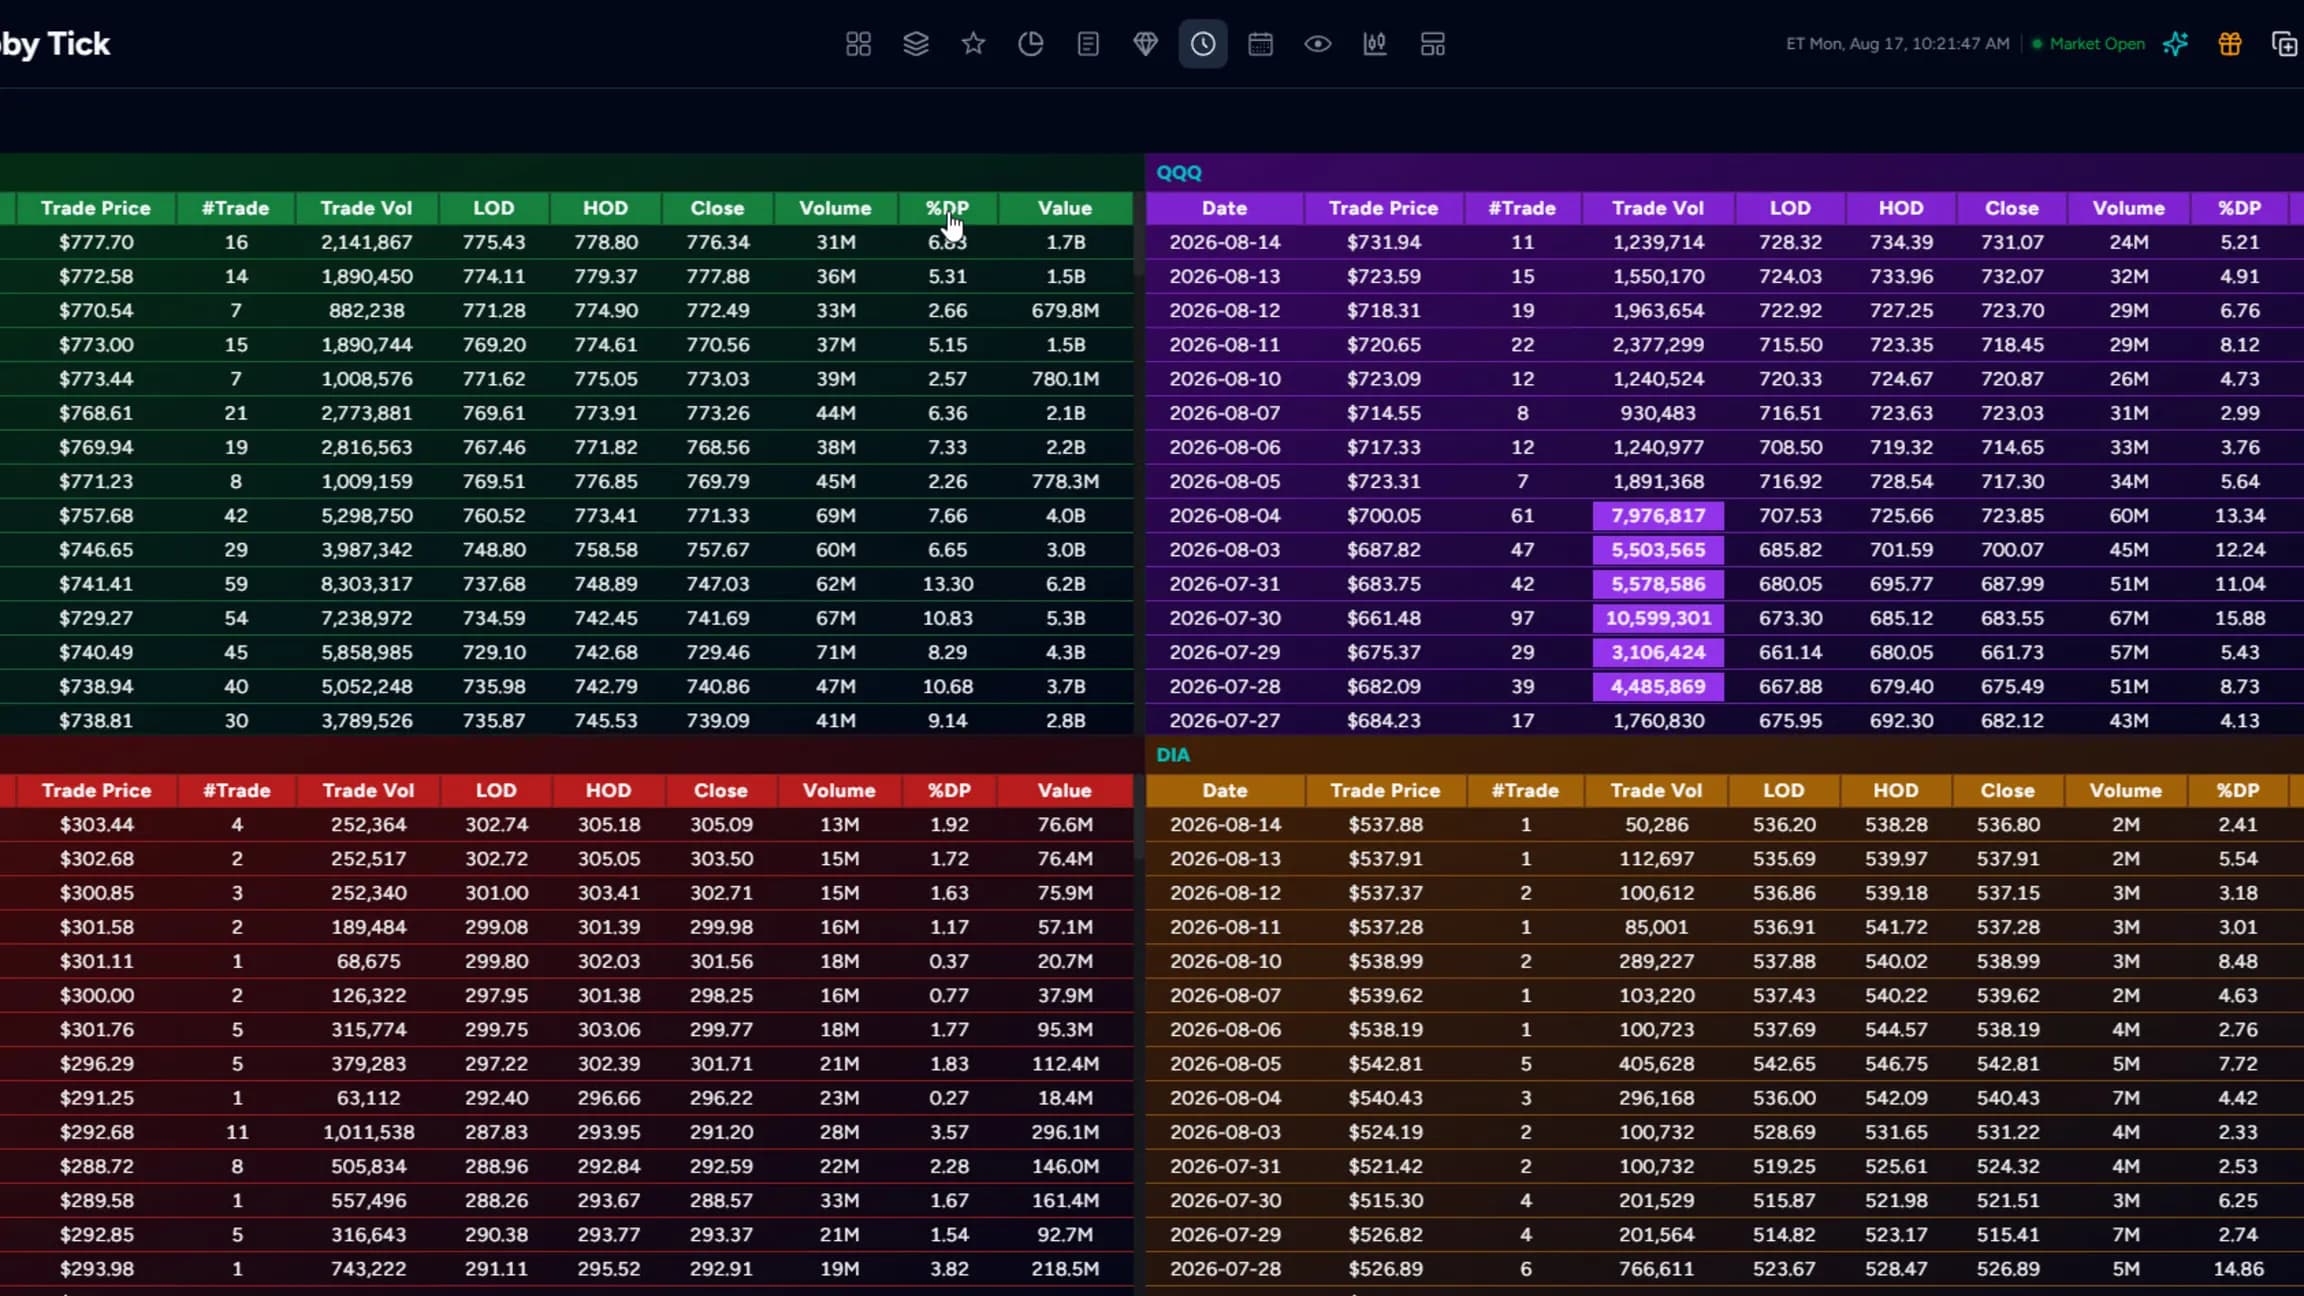Open favorites with the star icon
2304x1296 pixels.
(x=973, y=44)
